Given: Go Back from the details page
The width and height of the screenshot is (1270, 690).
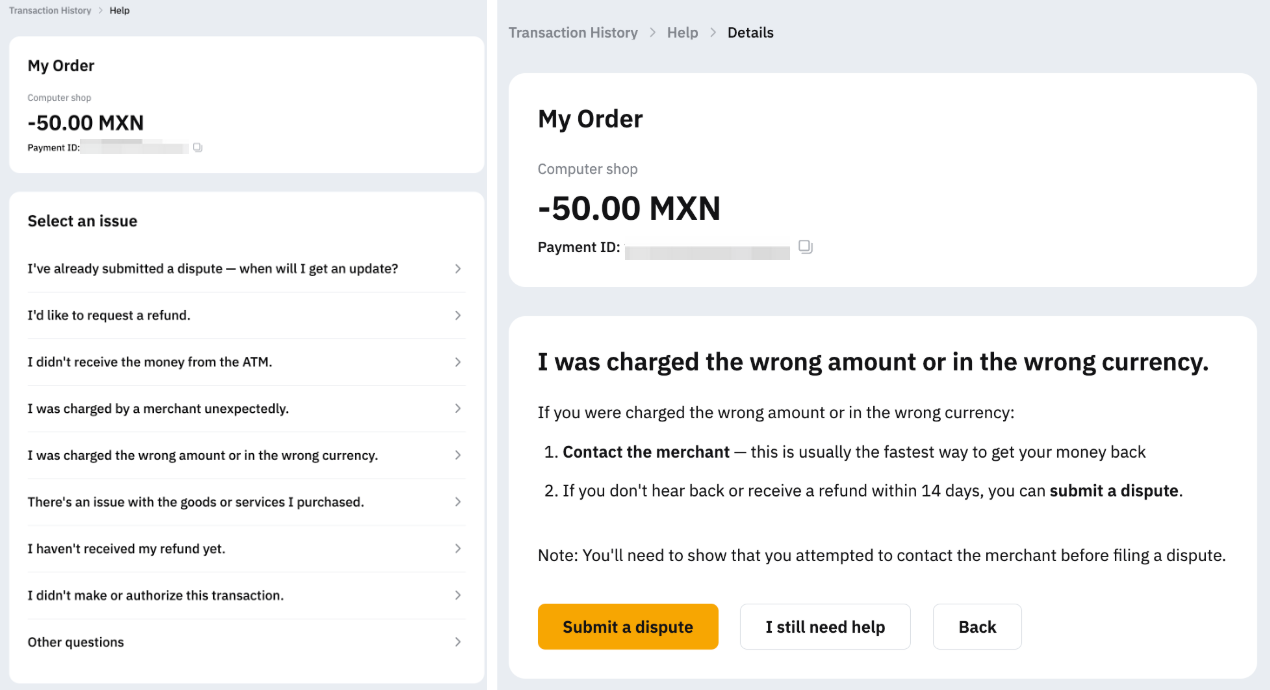Looking at the screenshot, I should [977, 627].
